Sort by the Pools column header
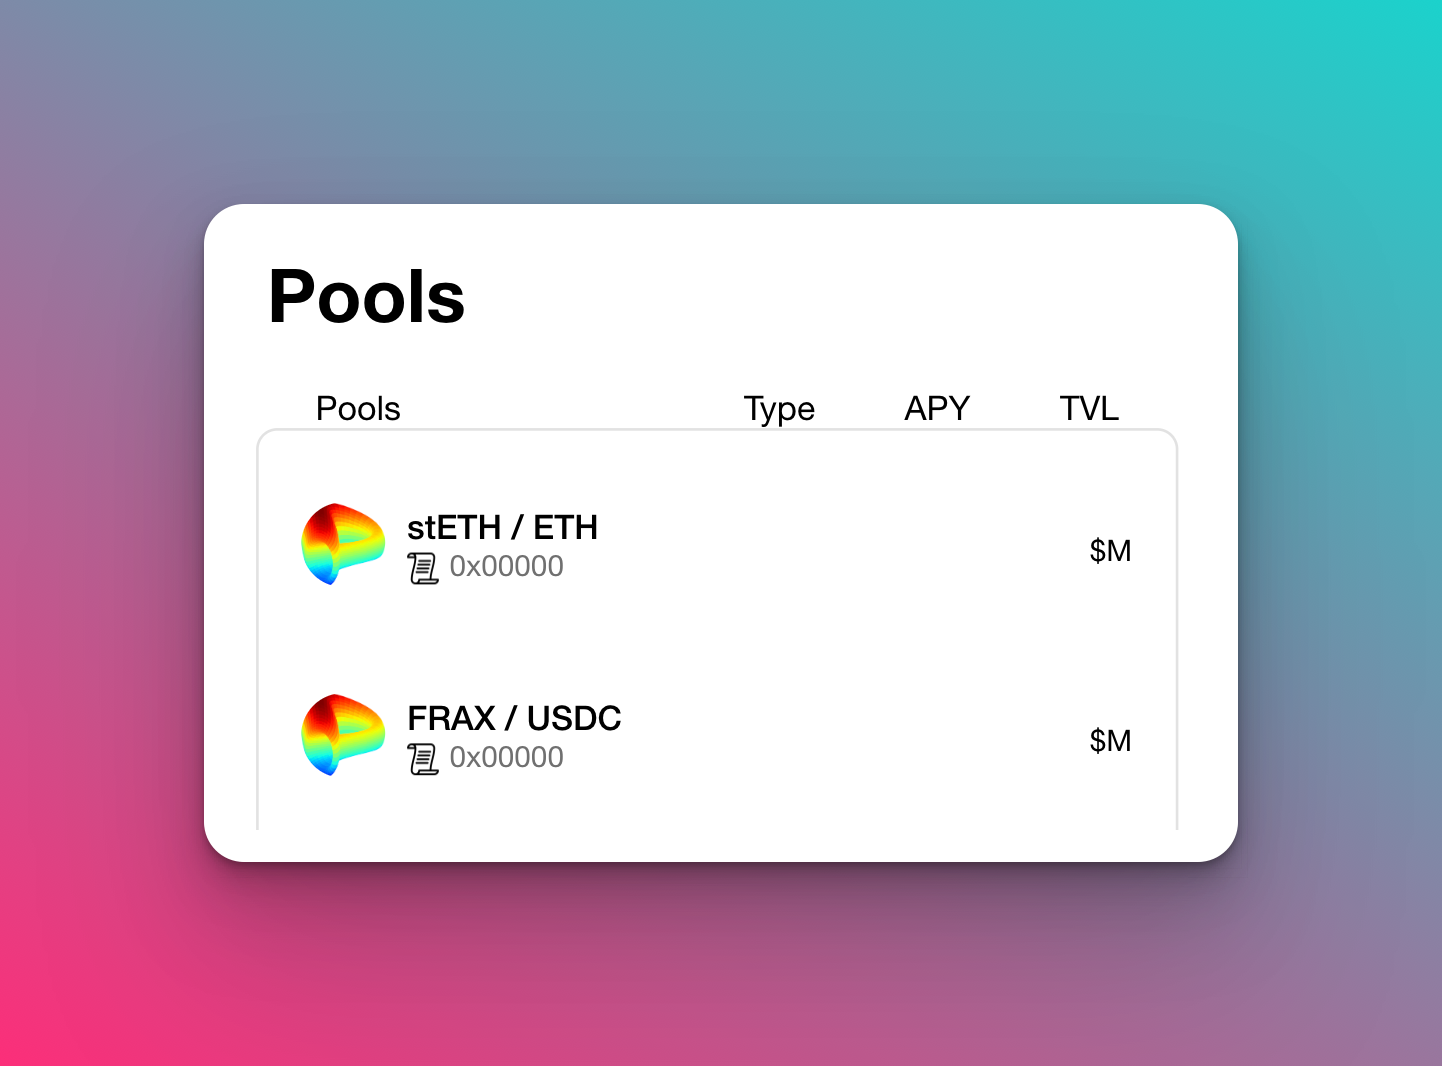This screenshot has width=1442, height=1066. tap(358, 408)
